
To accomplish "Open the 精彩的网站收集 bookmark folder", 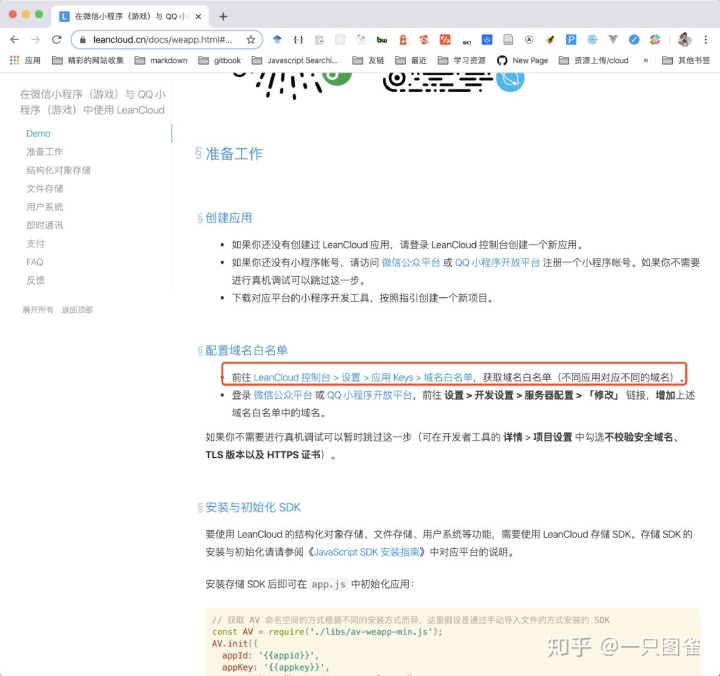I will point(88,60).
